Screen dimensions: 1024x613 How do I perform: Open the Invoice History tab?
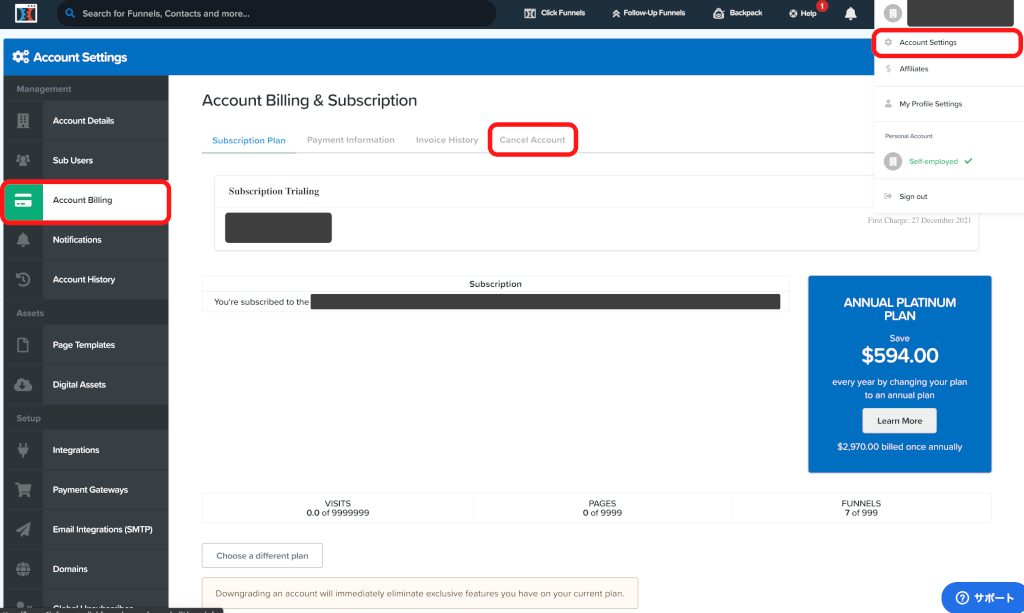447,140
